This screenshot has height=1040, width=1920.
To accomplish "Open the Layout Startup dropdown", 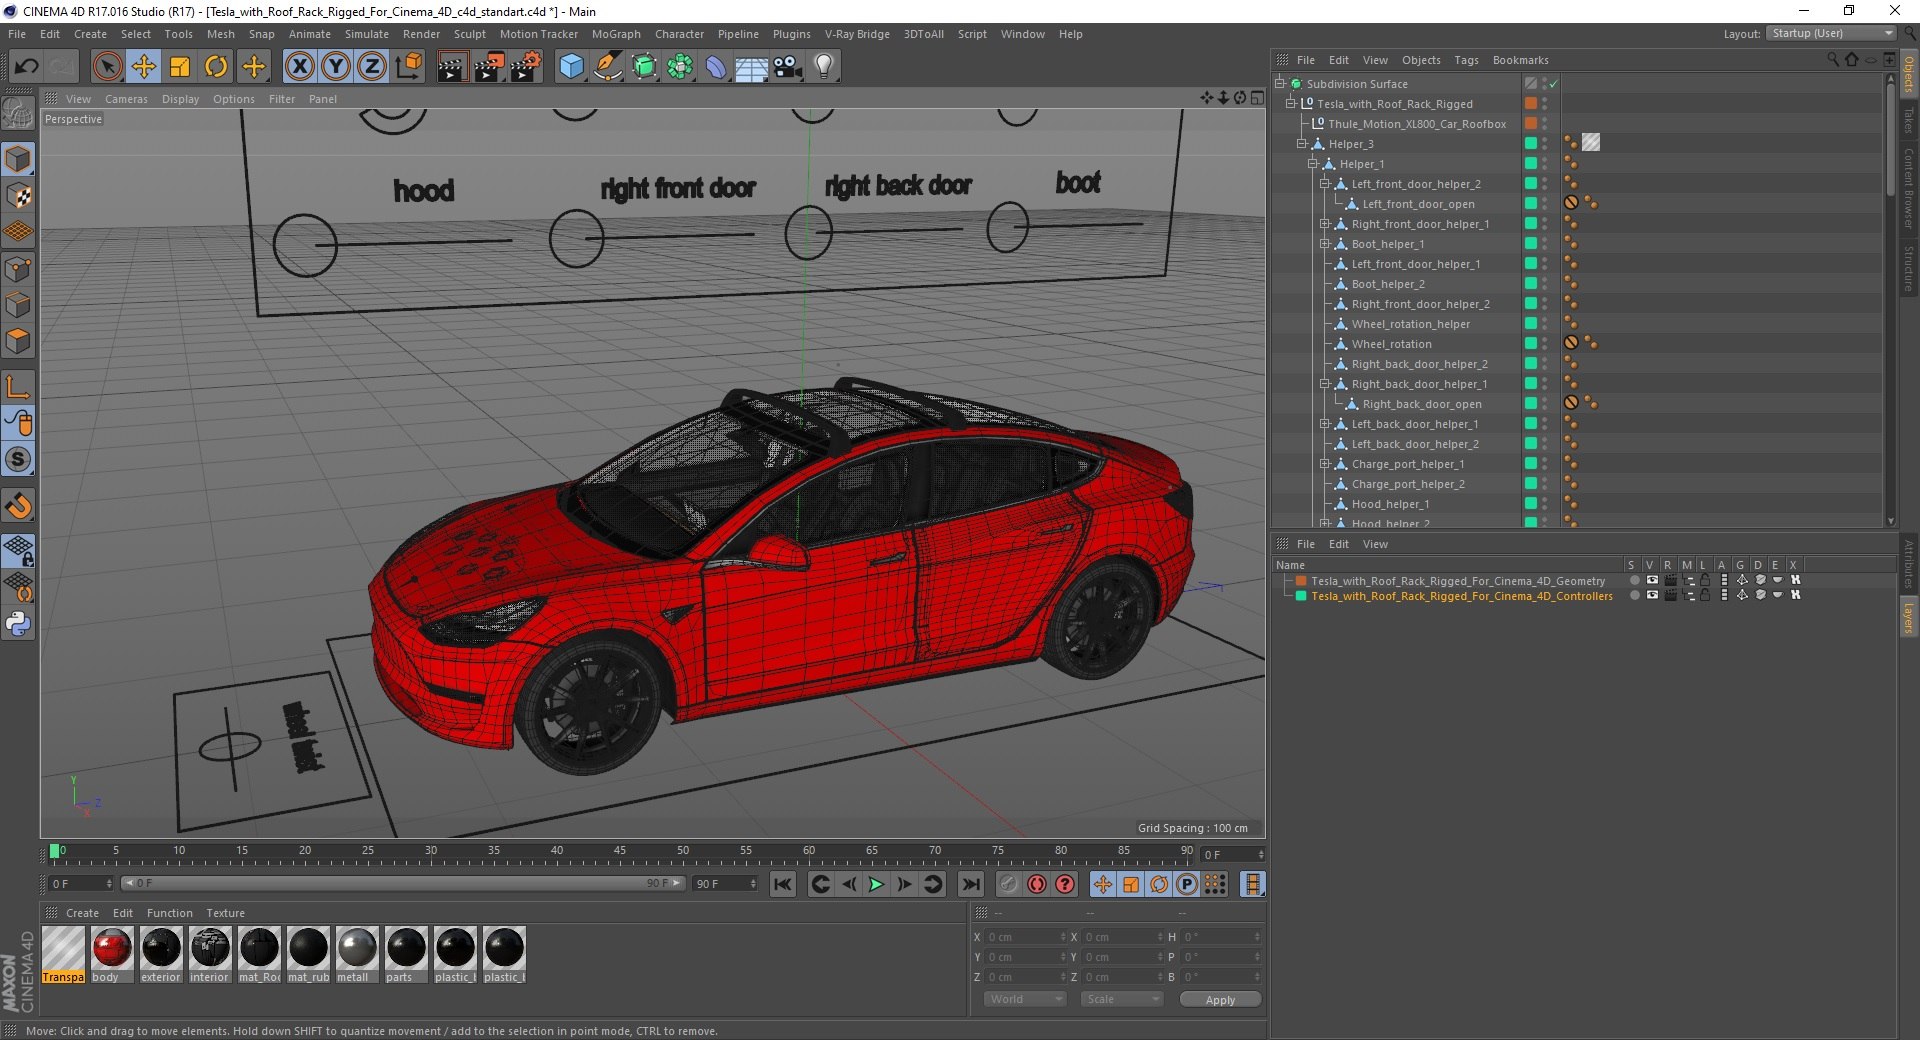I will click(1831, 33).
